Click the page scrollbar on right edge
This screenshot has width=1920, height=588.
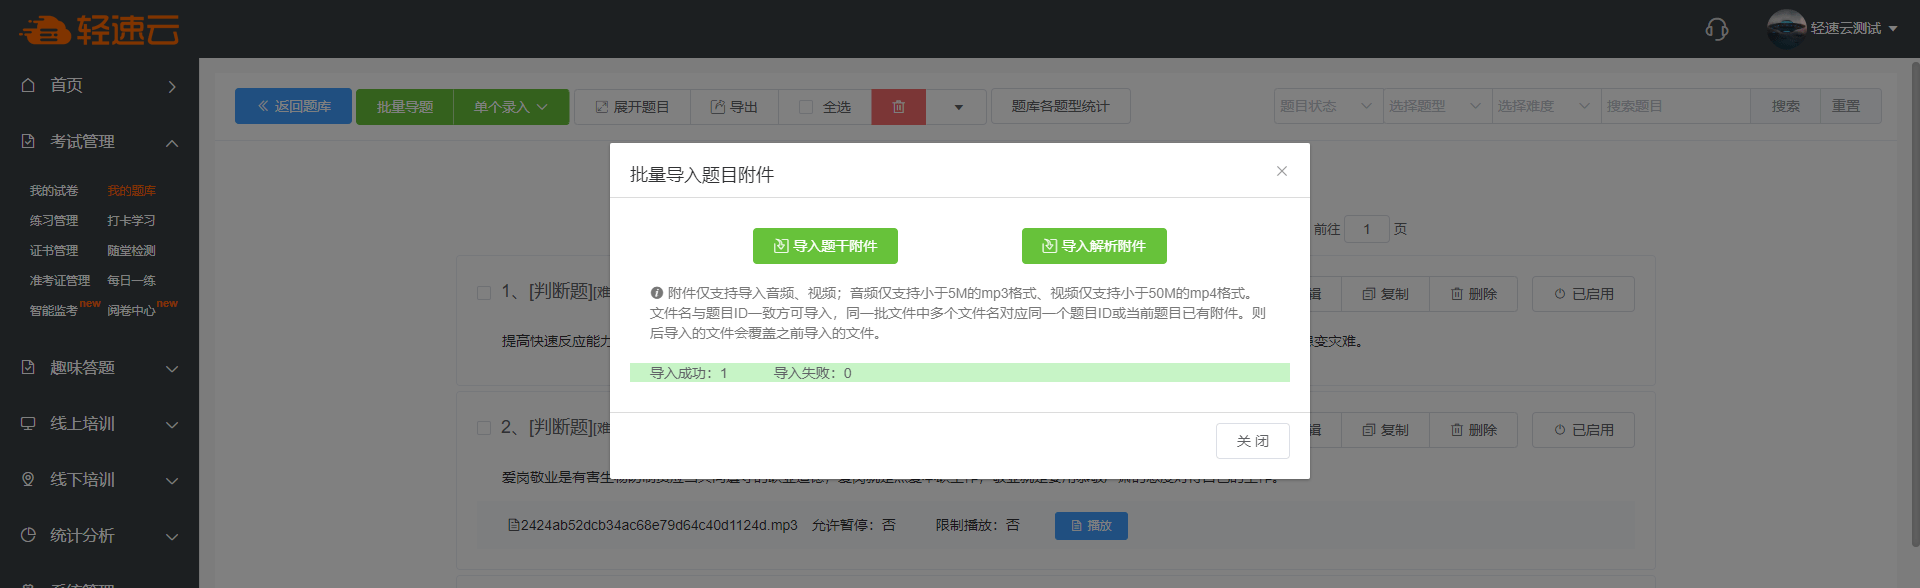point(1914,300)
